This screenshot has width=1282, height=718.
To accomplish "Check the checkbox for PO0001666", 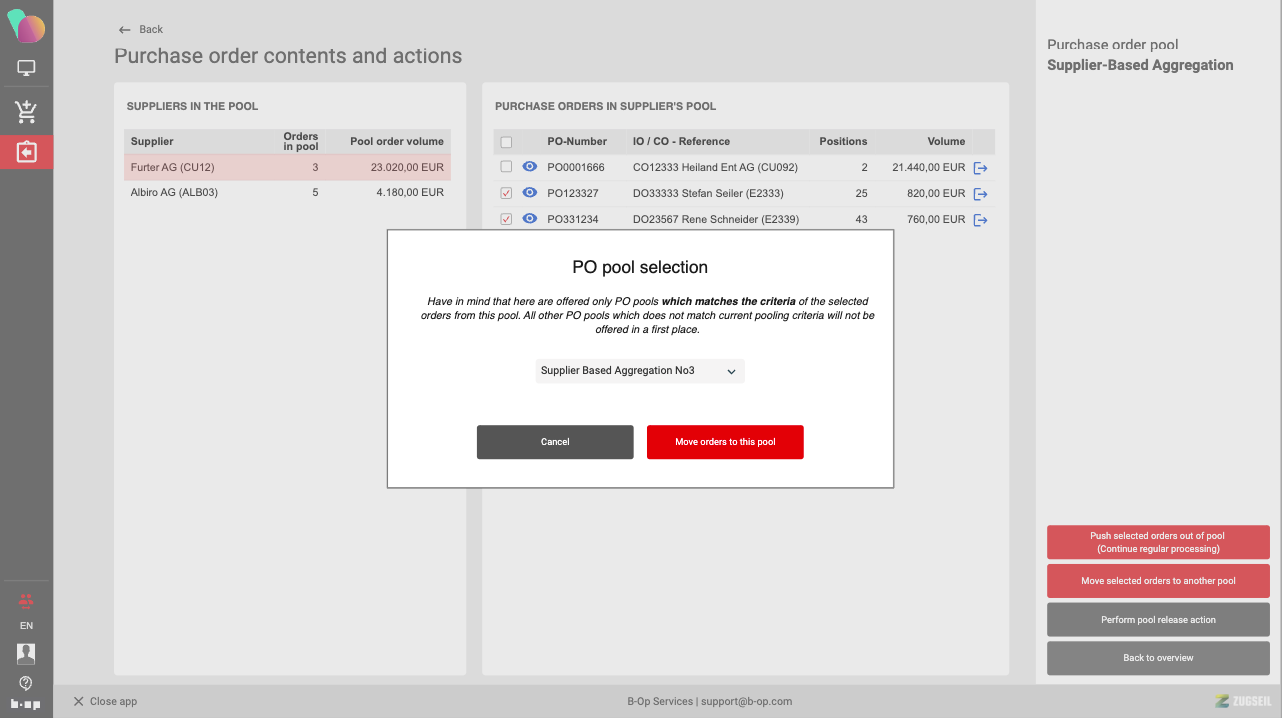I will click(506, 167).
